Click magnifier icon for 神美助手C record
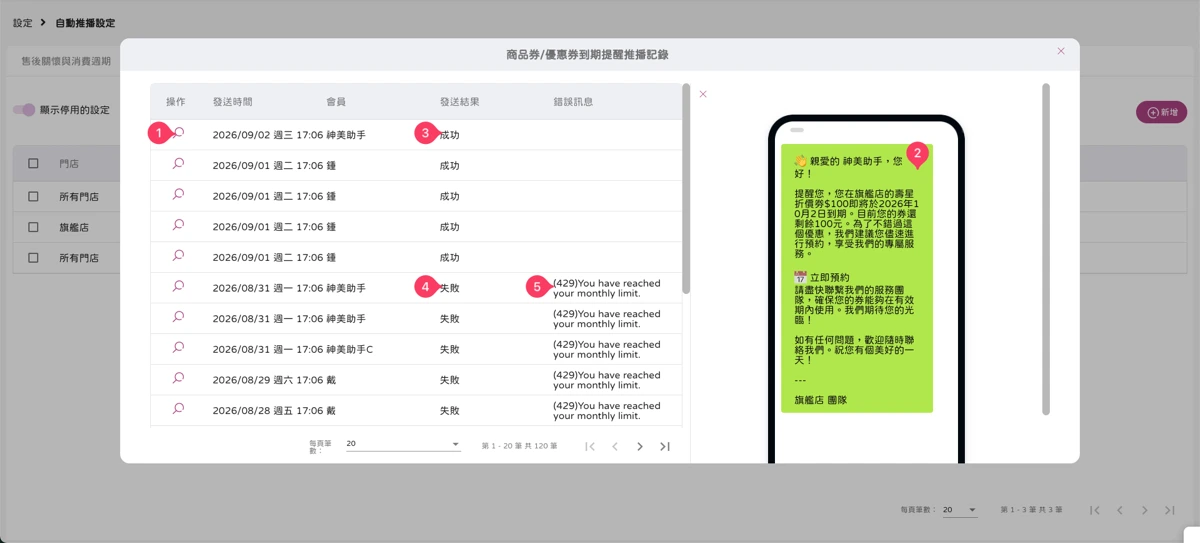The height and width of the screenshot is (543, 1200). 178,348
